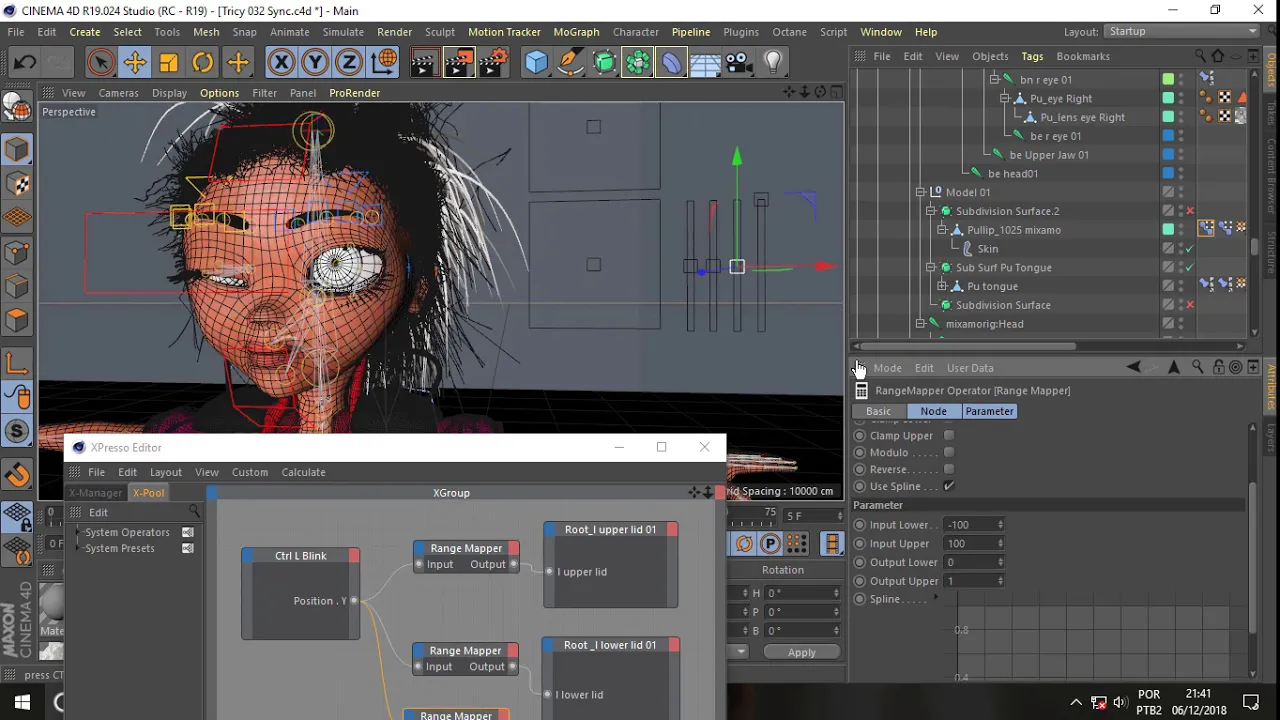Click the search icon in Object Manager
Viewport: 1280px width, 720px height.
click(x=1198, y=56)
